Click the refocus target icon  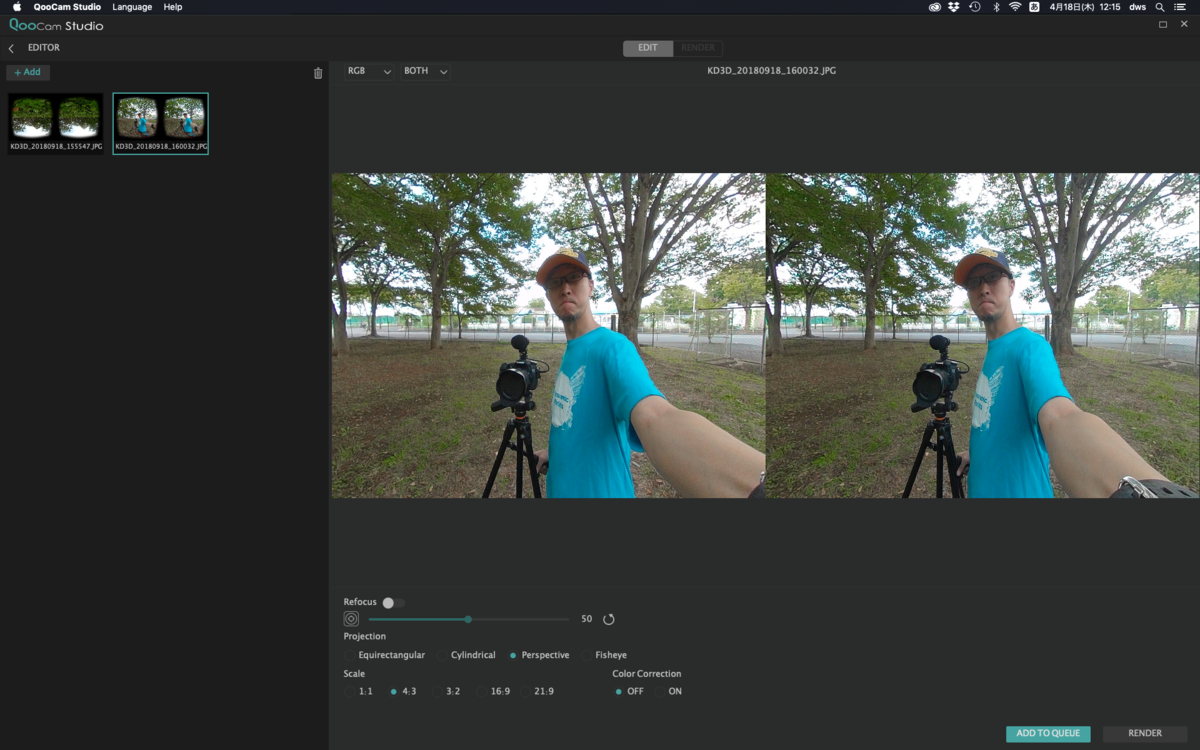351,619
